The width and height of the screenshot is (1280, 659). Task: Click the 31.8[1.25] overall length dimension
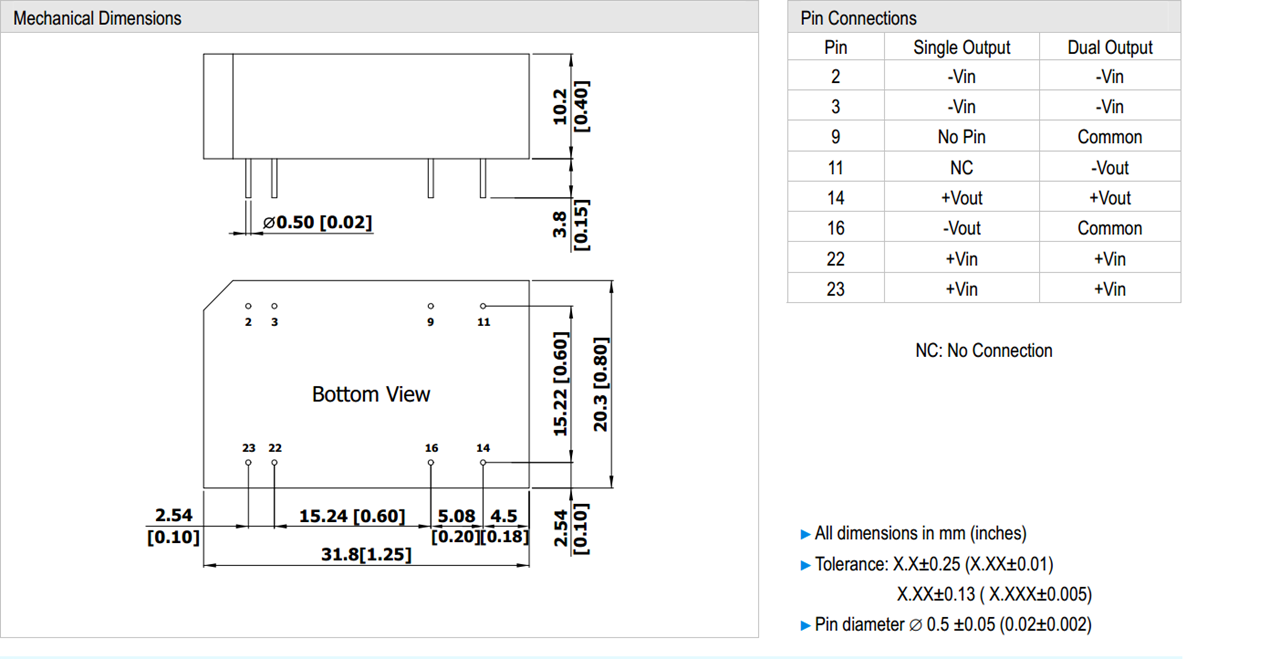(x=366, y=553)
